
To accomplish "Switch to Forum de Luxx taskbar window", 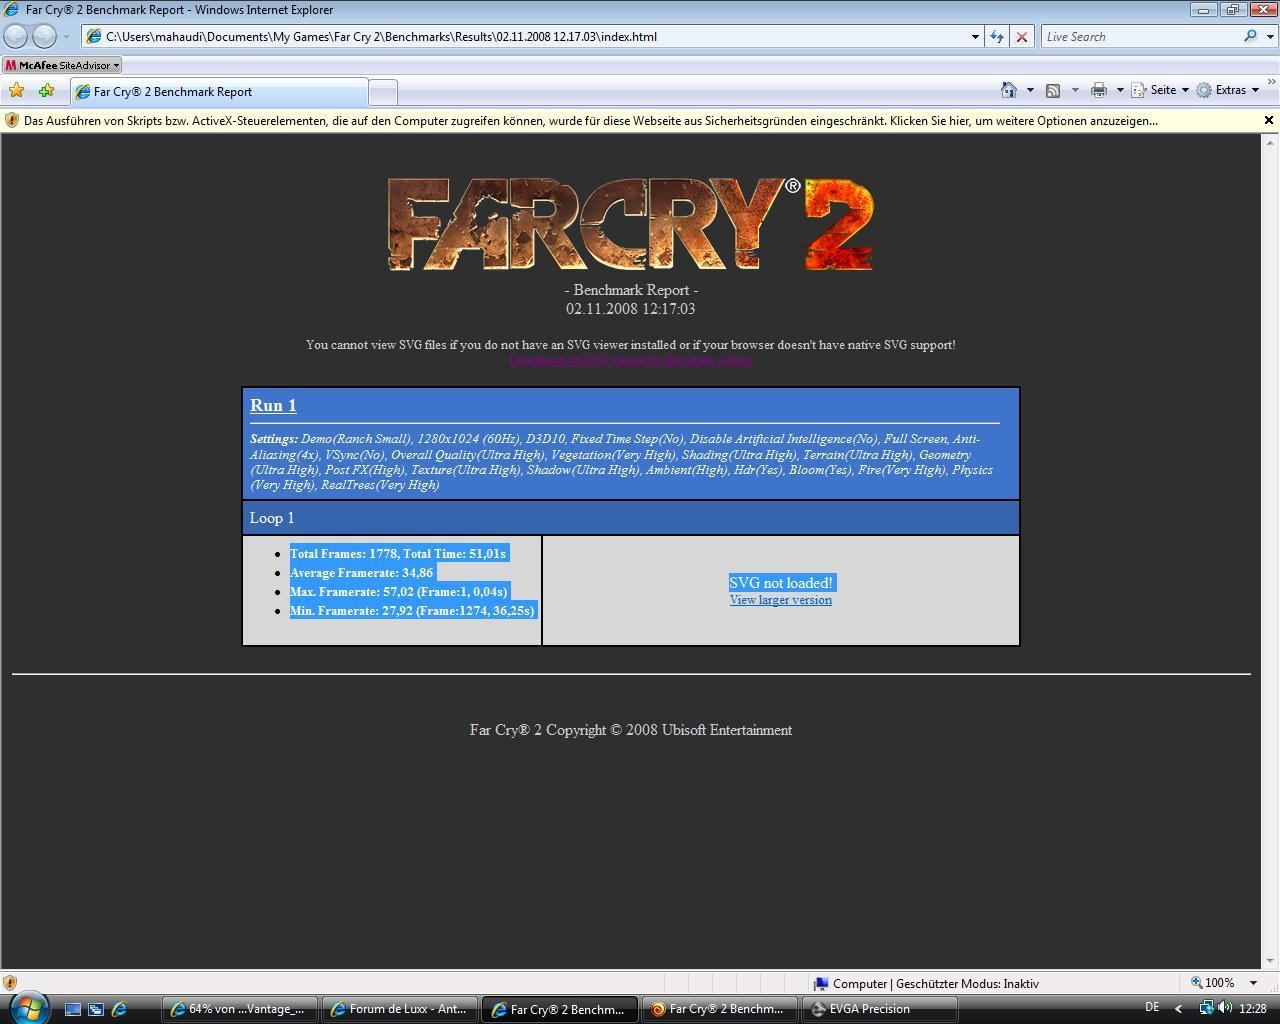I will 400,1009.
